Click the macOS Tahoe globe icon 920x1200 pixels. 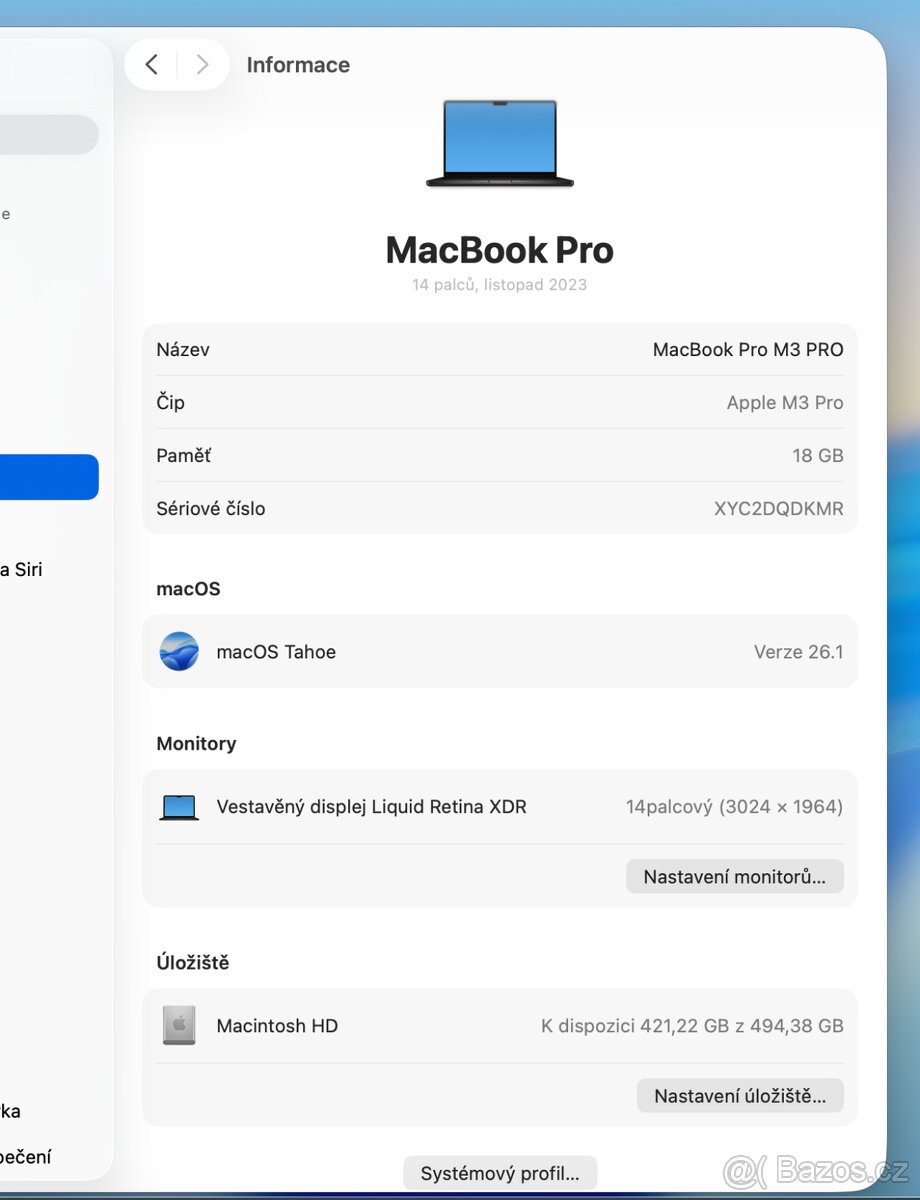(x=180, y=651)
